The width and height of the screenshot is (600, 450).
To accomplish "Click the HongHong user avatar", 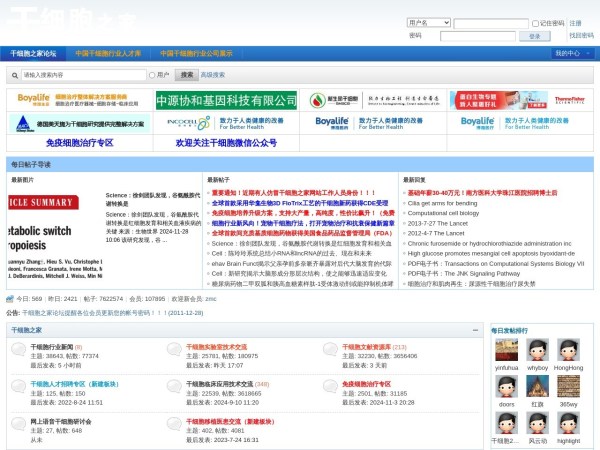I will (x=568, y=349).
